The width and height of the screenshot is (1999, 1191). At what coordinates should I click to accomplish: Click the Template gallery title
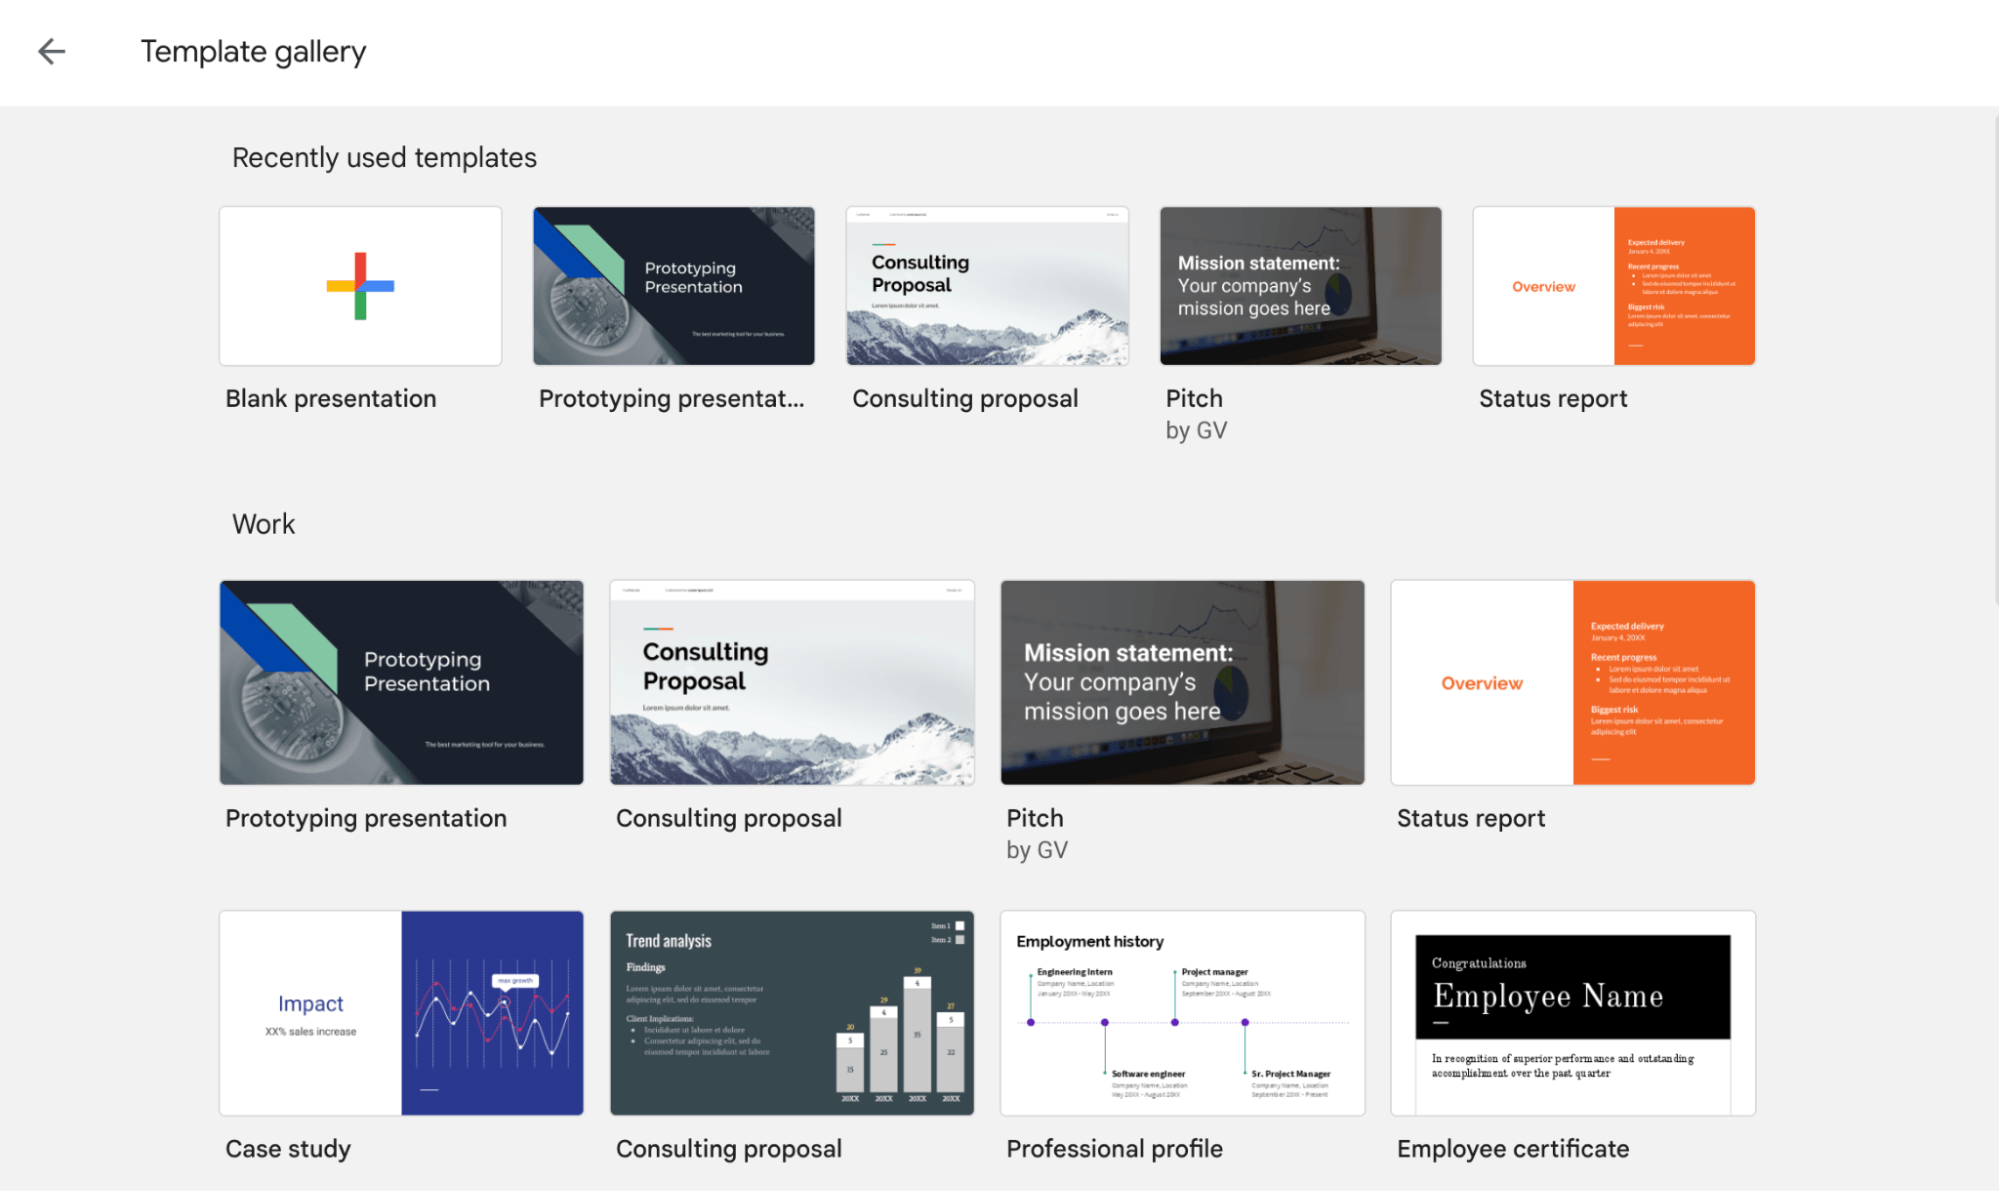(x=253, y=51)
